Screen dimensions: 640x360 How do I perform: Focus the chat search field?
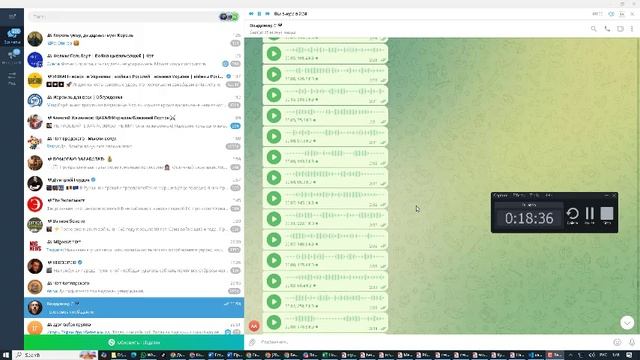122,17
